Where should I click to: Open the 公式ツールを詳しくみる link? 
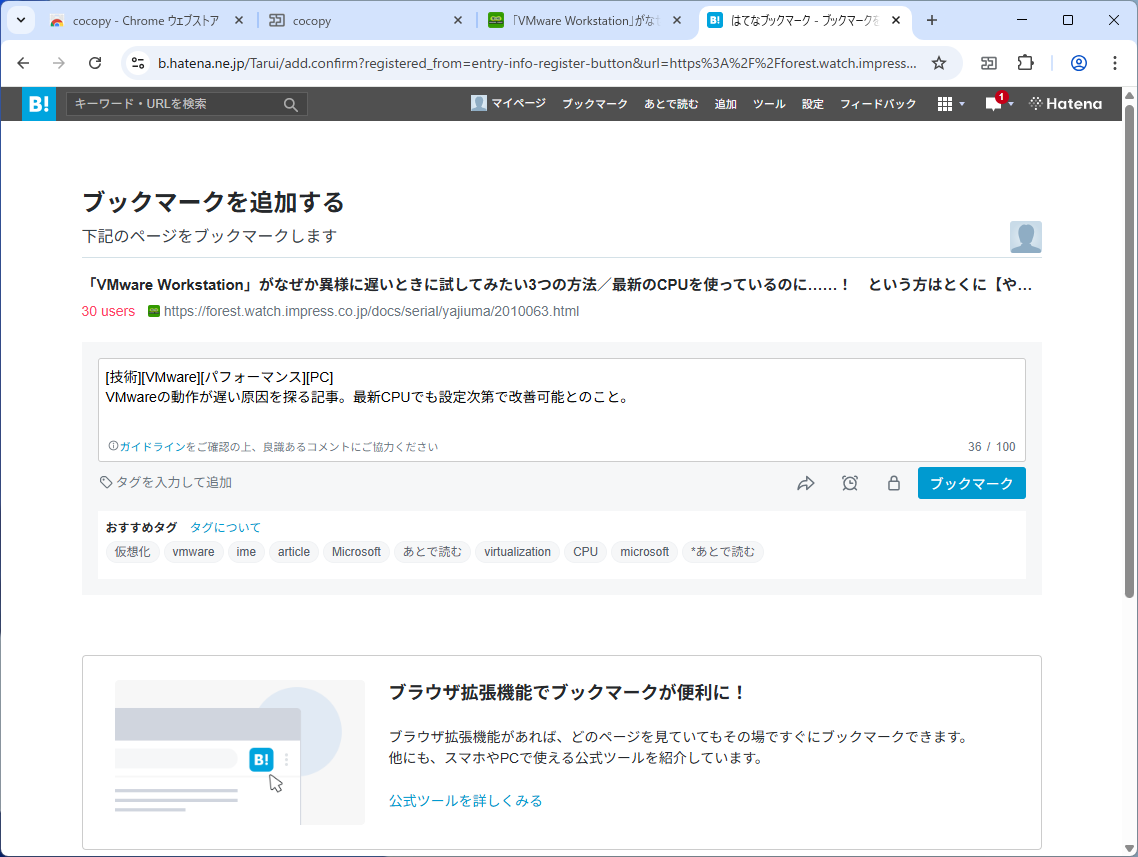pos(465,800)
